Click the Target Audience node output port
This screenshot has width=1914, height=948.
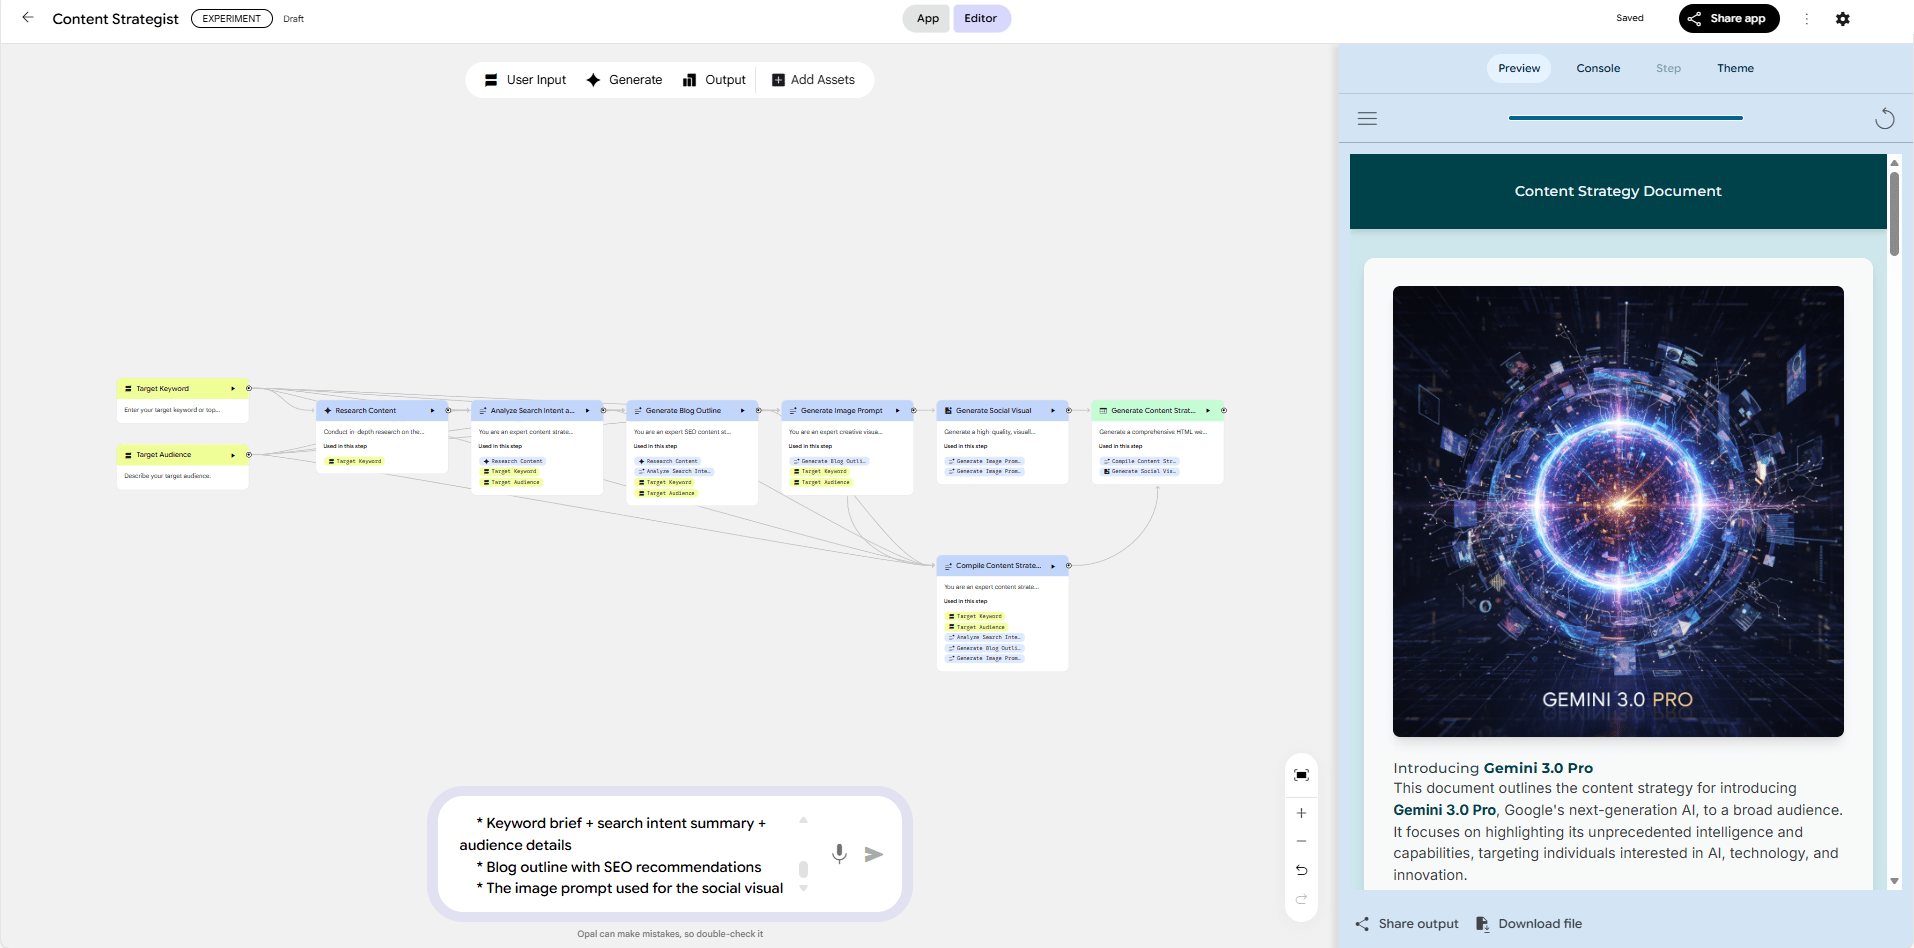coord(249,455)
